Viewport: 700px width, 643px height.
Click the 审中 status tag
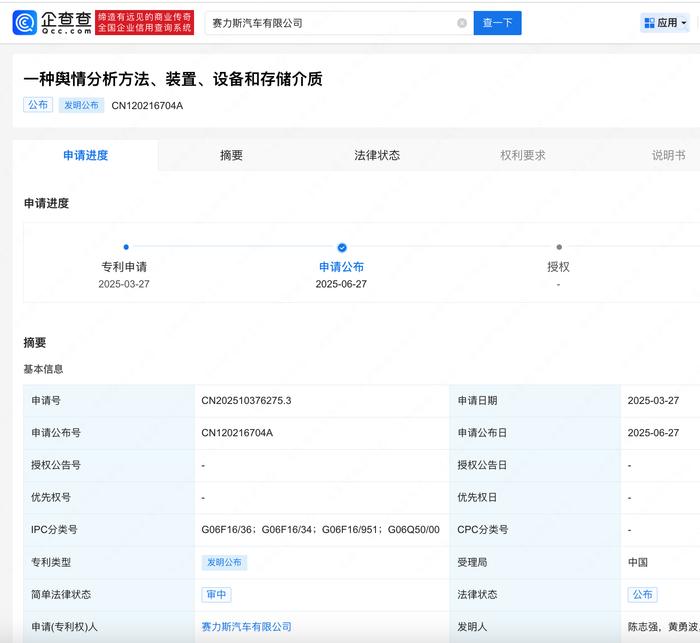[x=217, y=594]
